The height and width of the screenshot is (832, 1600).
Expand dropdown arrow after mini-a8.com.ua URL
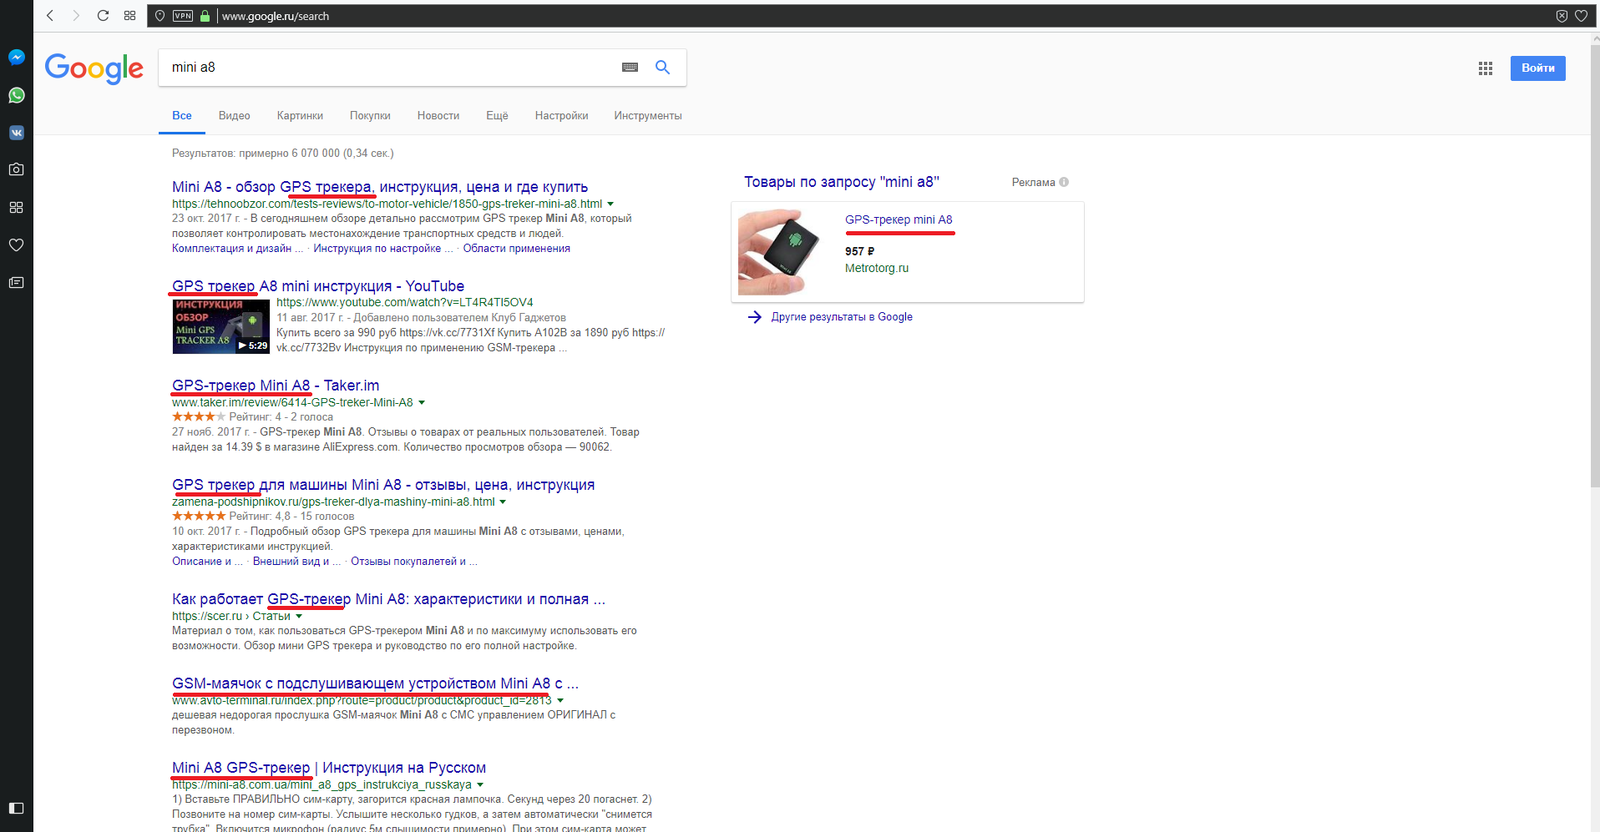(480, 785)
